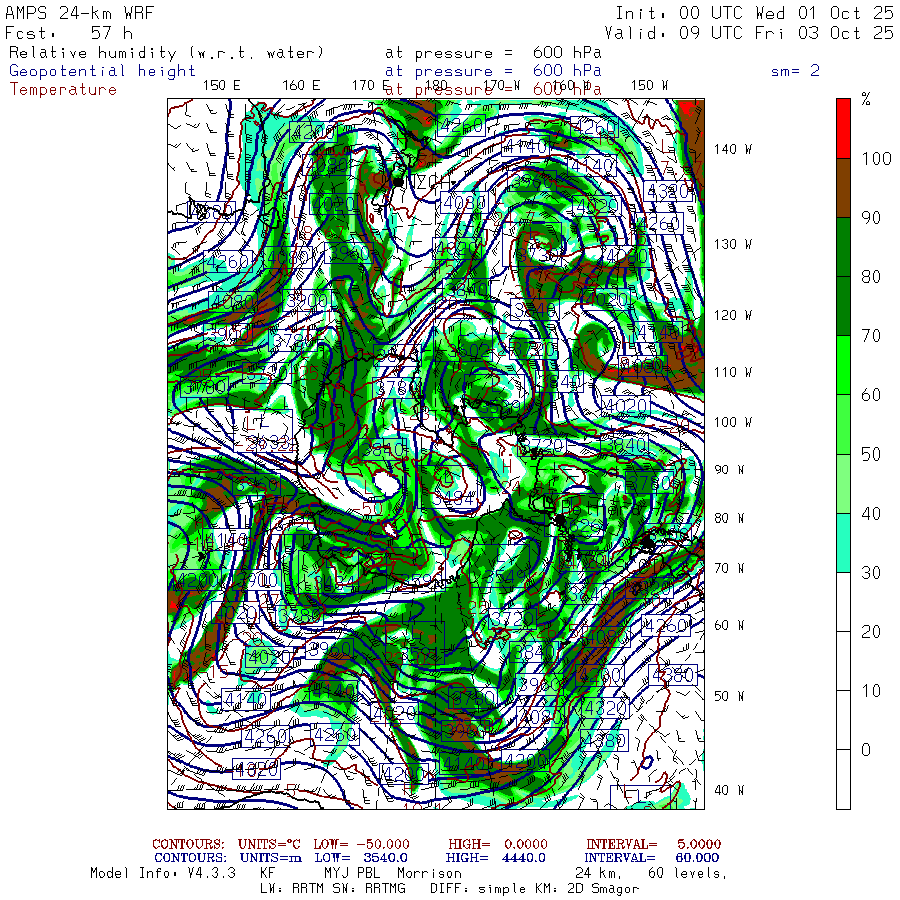Click the 'Relative humidity (w.r.t. water)' label

tap(167, 53)
